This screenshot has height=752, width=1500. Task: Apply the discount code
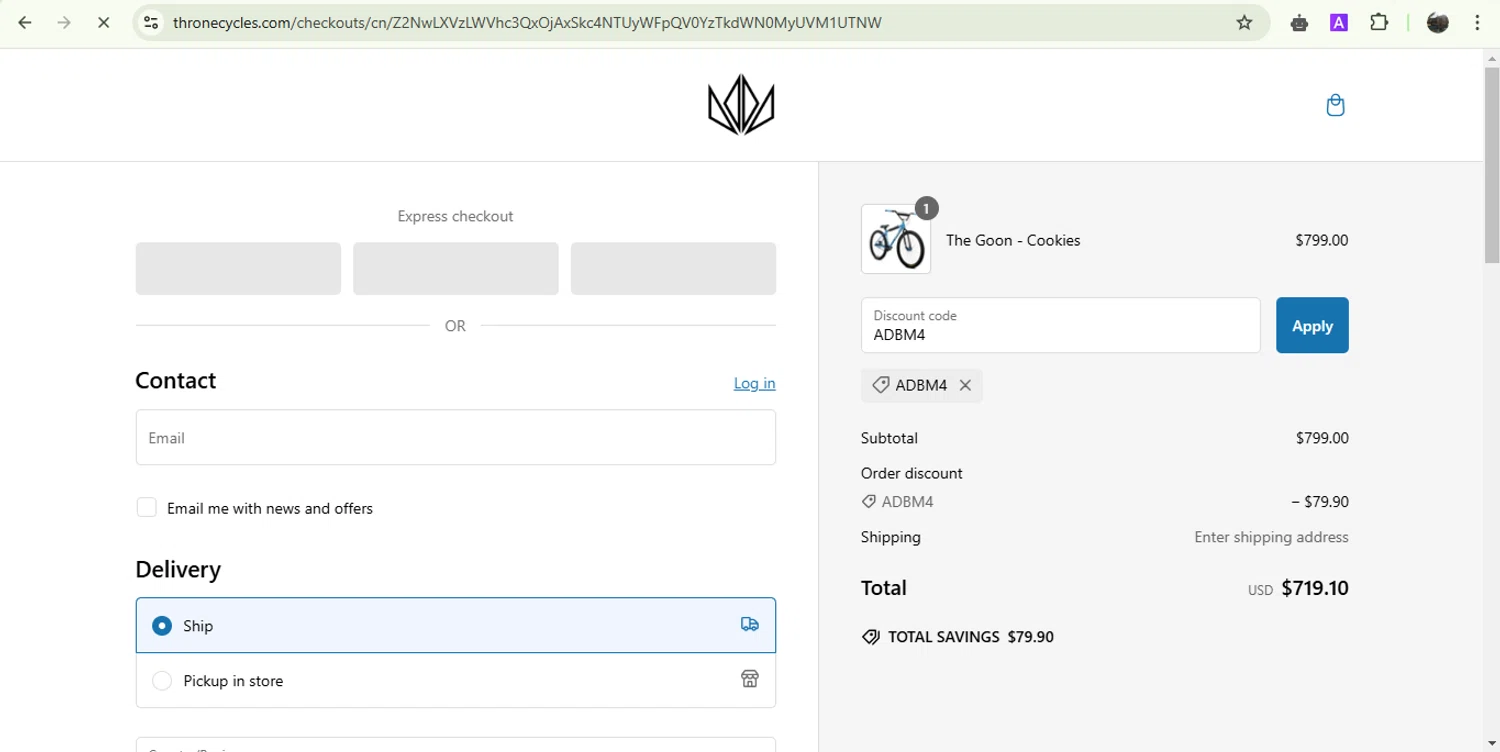tap(1312, 325)
